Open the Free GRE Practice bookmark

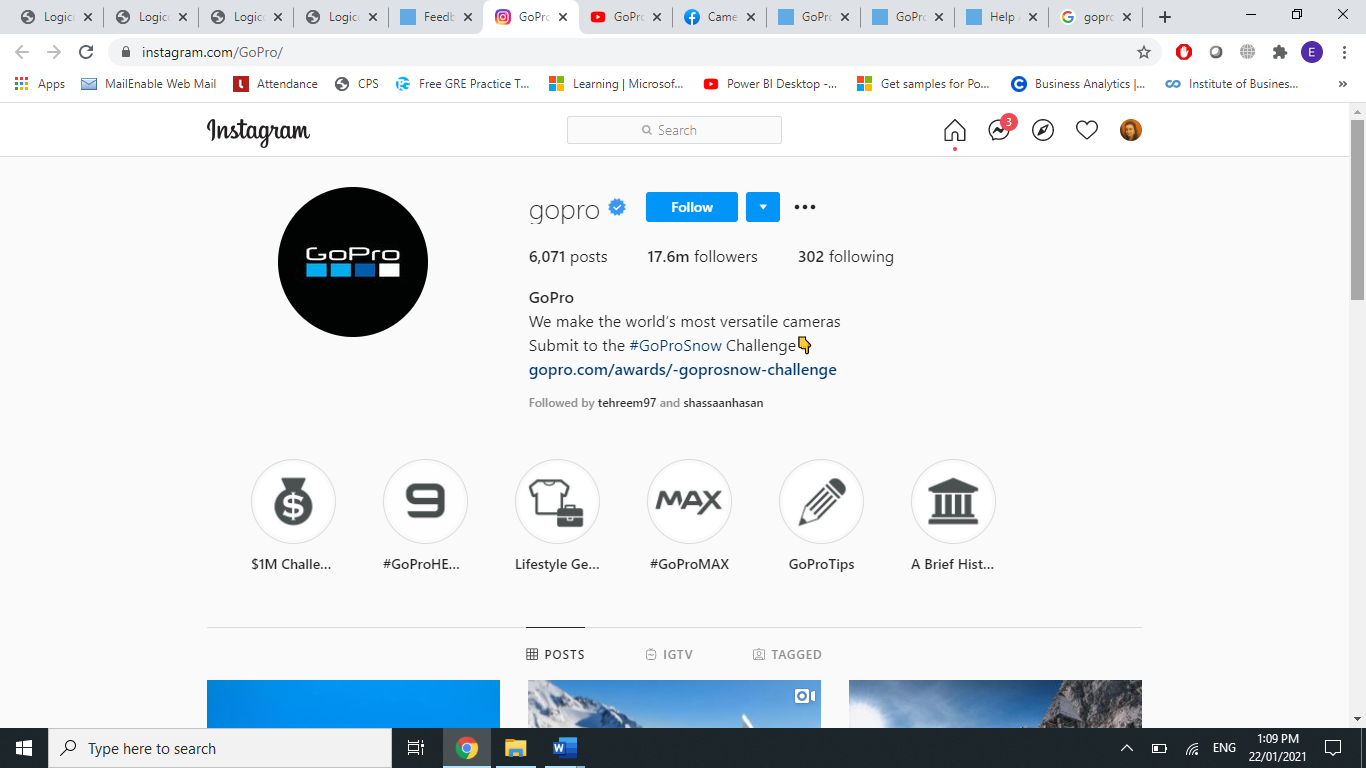(x=463, y=84)
